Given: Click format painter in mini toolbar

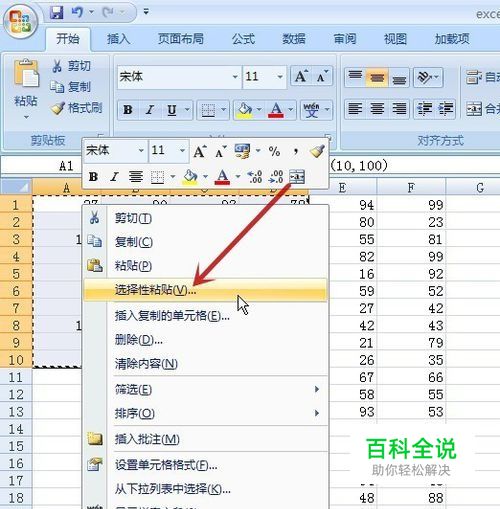Looking at the screenshot, I should [x=317, y=151].
